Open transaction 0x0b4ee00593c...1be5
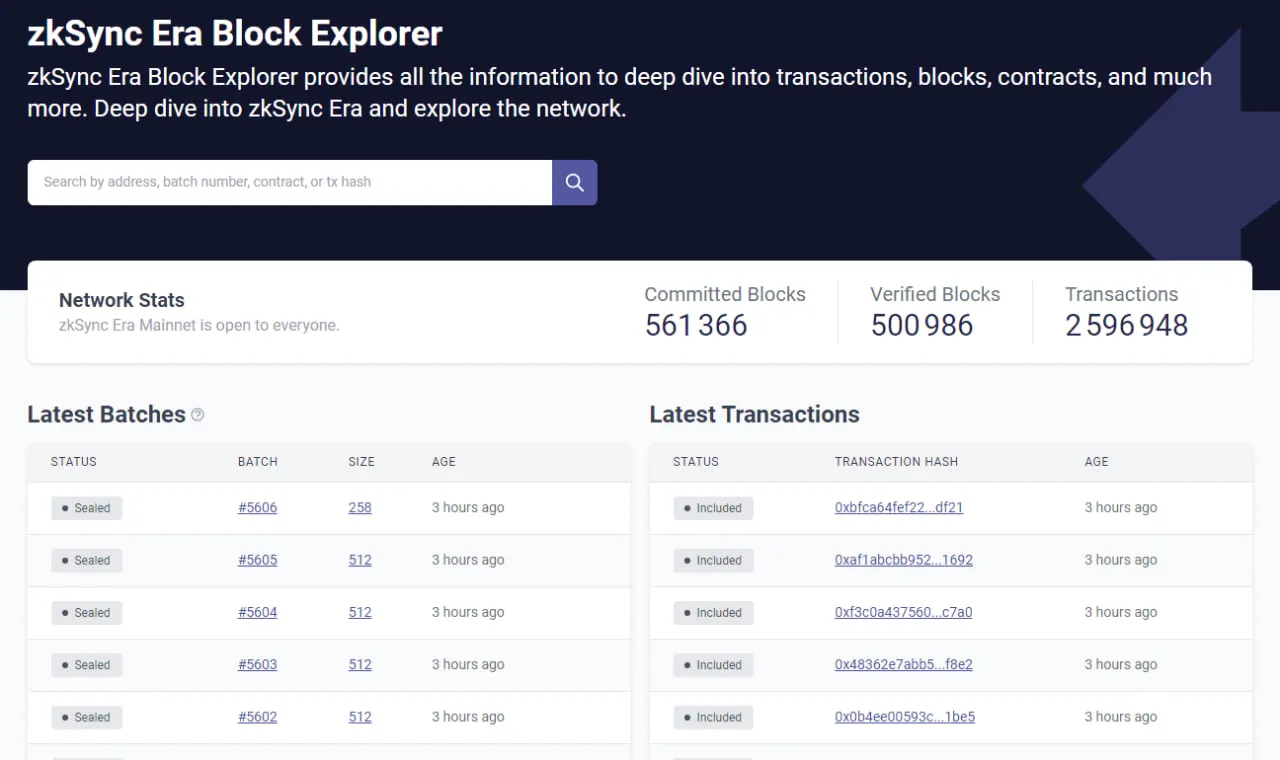1280x760 pixels. point(904,717)
